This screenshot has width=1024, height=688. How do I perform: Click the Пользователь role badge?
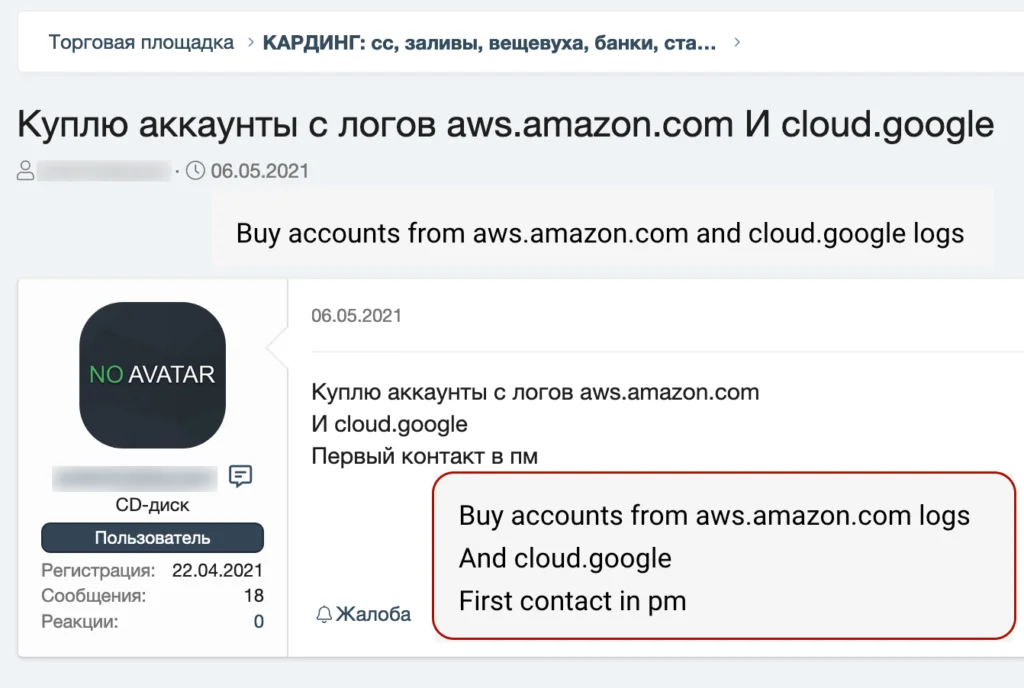pyautogui.click(x=151, y=538)
